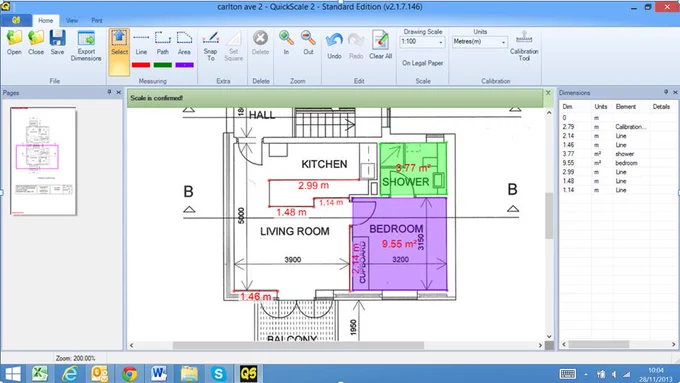Click the Units column header
The height and width of the screenshot is (383, 680).
(601, 107)
